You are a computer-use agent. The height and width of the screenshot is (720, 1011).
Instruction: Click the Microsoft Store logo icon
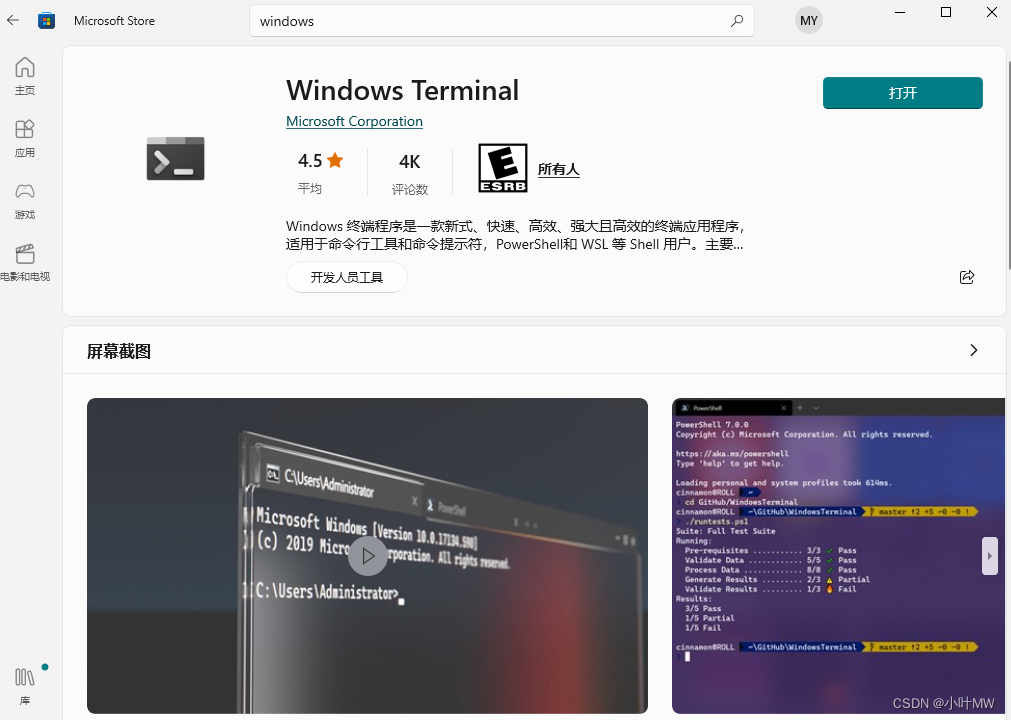(46, 21)
